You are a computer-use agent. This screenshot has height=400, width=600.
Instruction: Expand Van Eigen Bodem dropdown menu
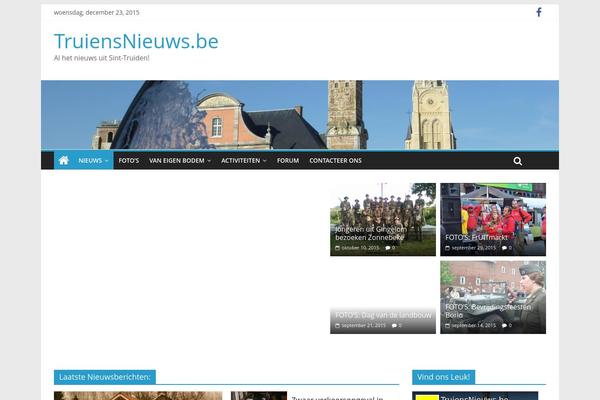pyautogui.click(x=180, y=161)
